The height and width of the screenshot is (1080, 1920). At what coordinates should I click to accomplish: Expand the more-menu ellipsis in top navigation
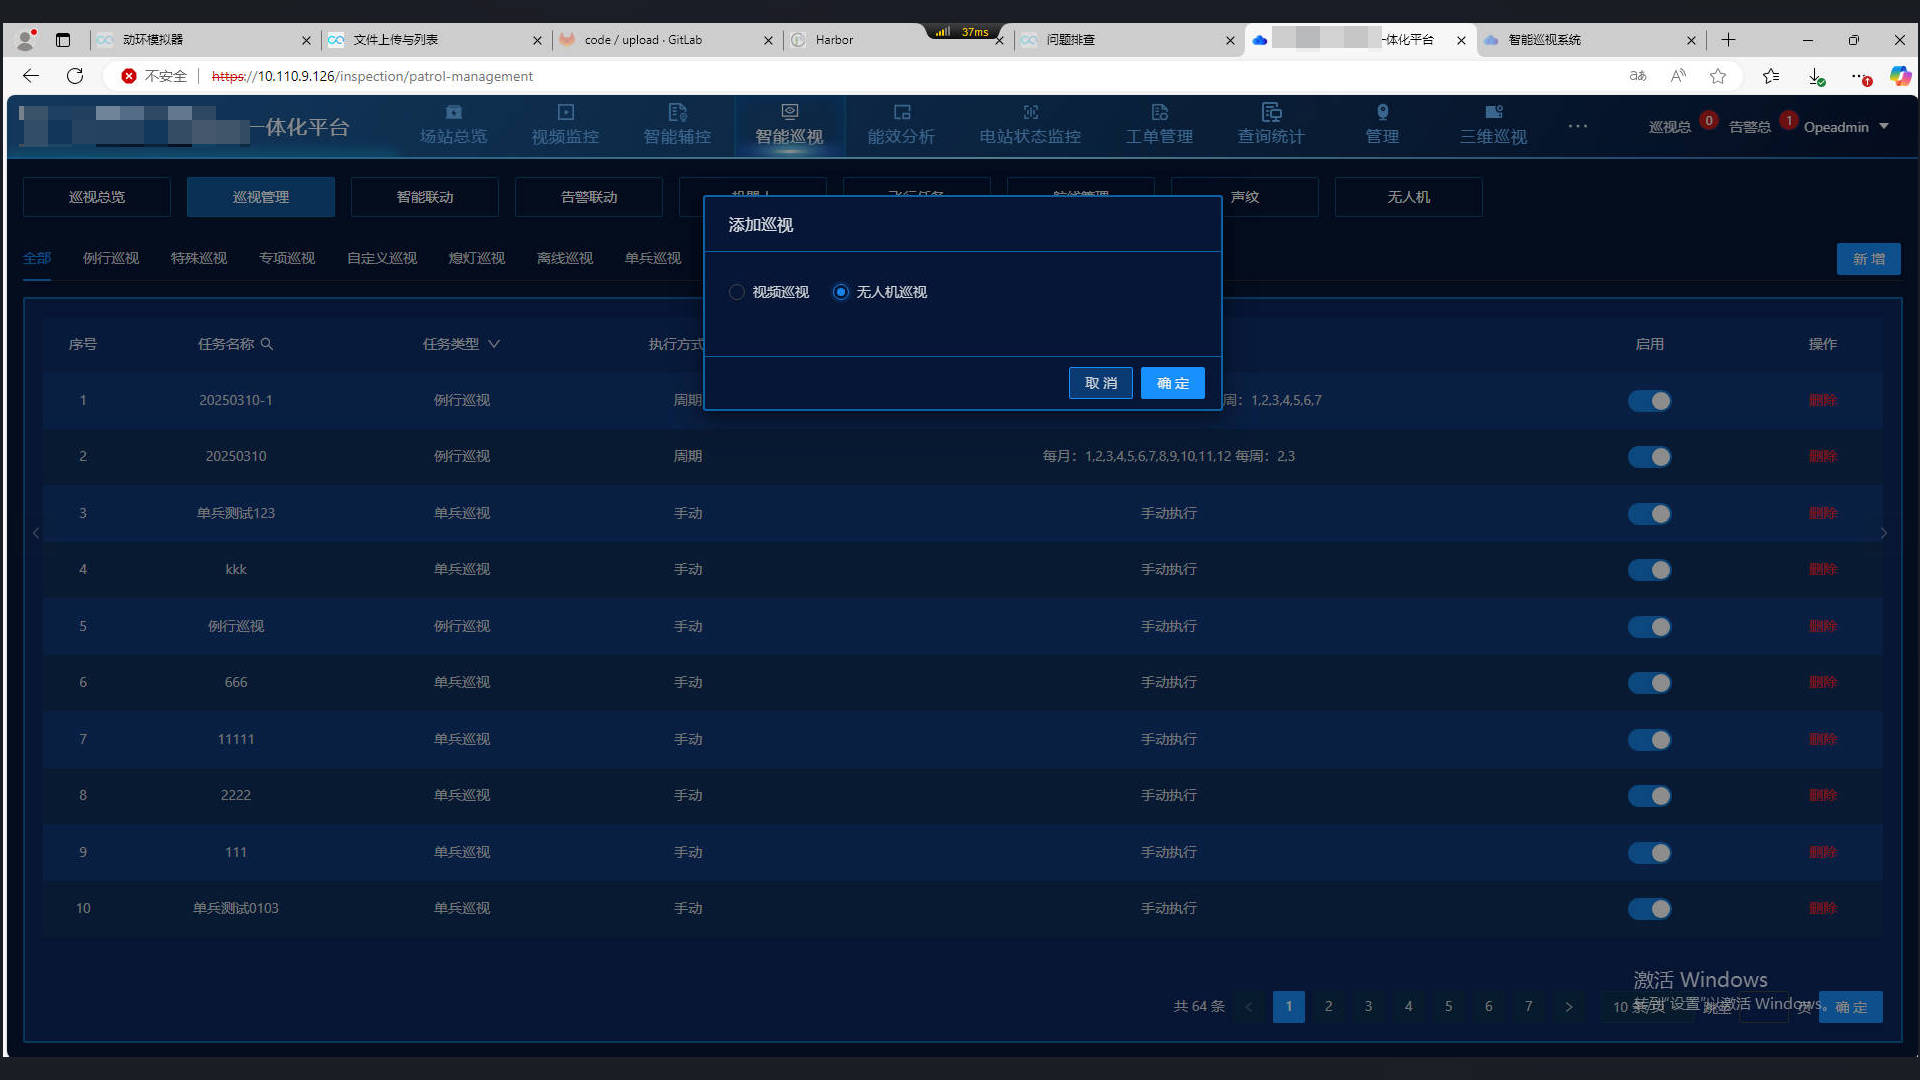[1577, 126]
